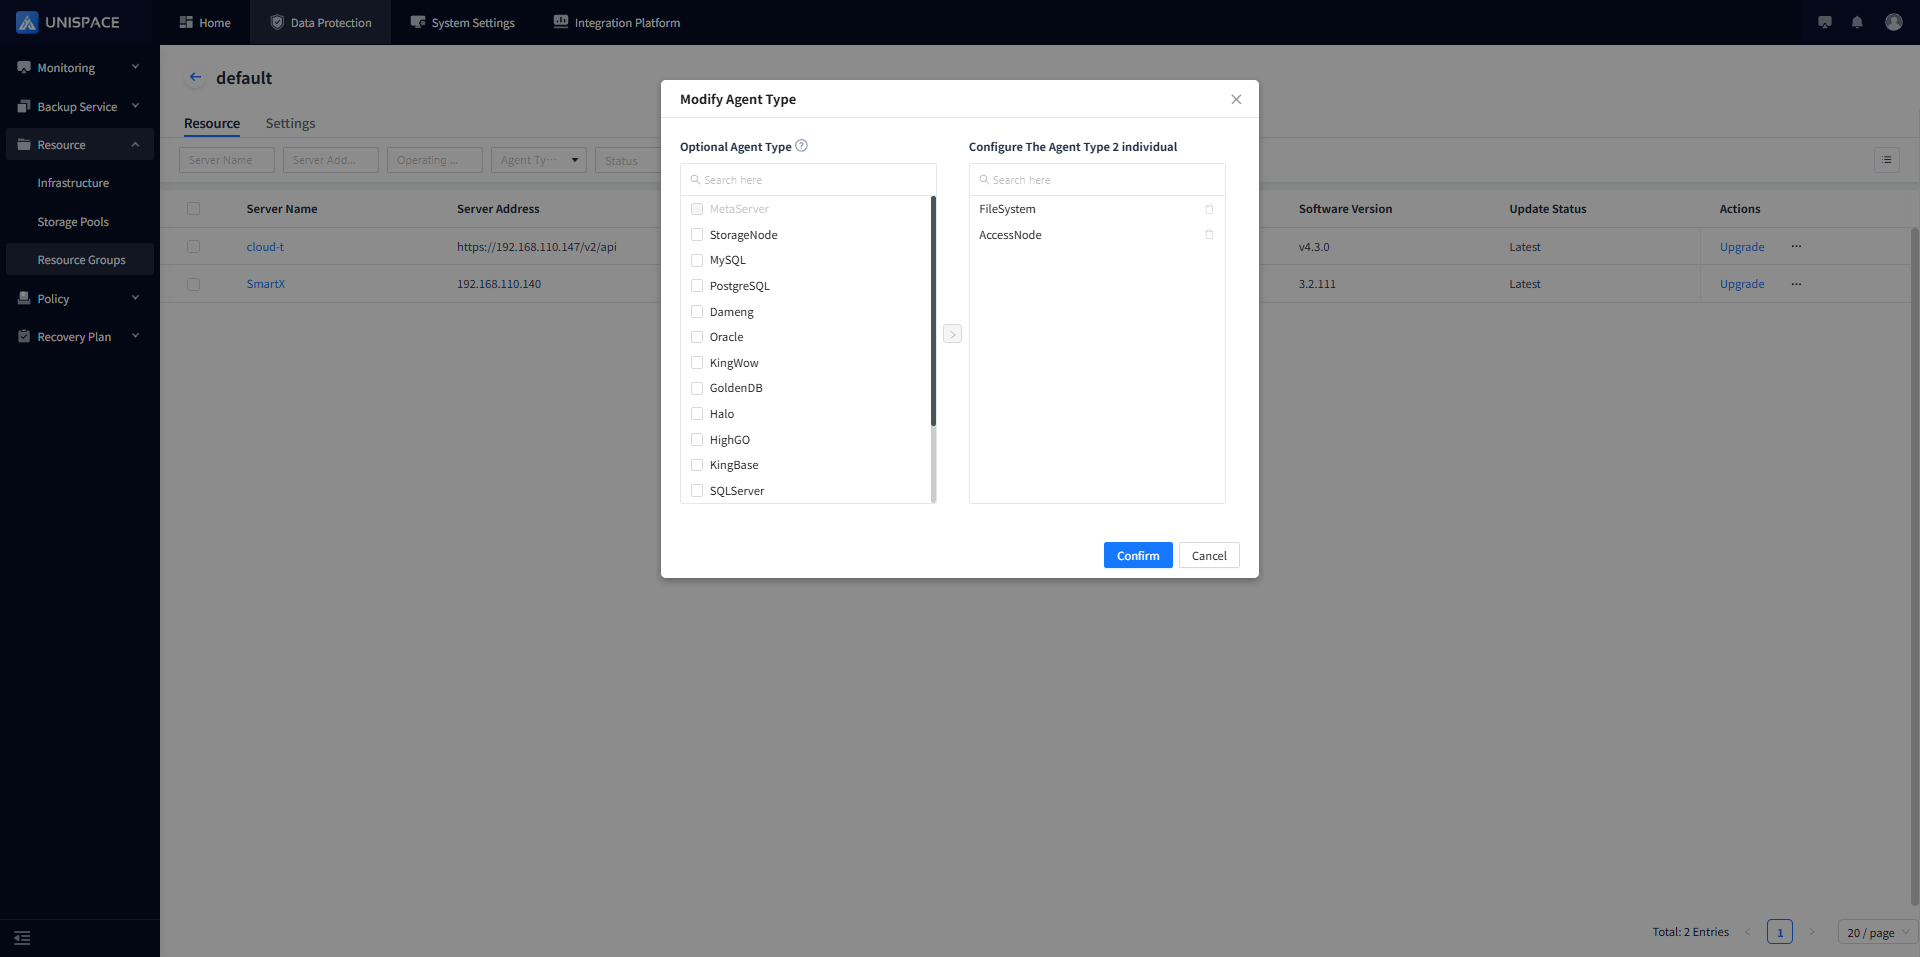The width and height of the screenshot is (1920, 957).
Task: Click the Backup Service sidebar icon
Action: (x=24, y=106)
